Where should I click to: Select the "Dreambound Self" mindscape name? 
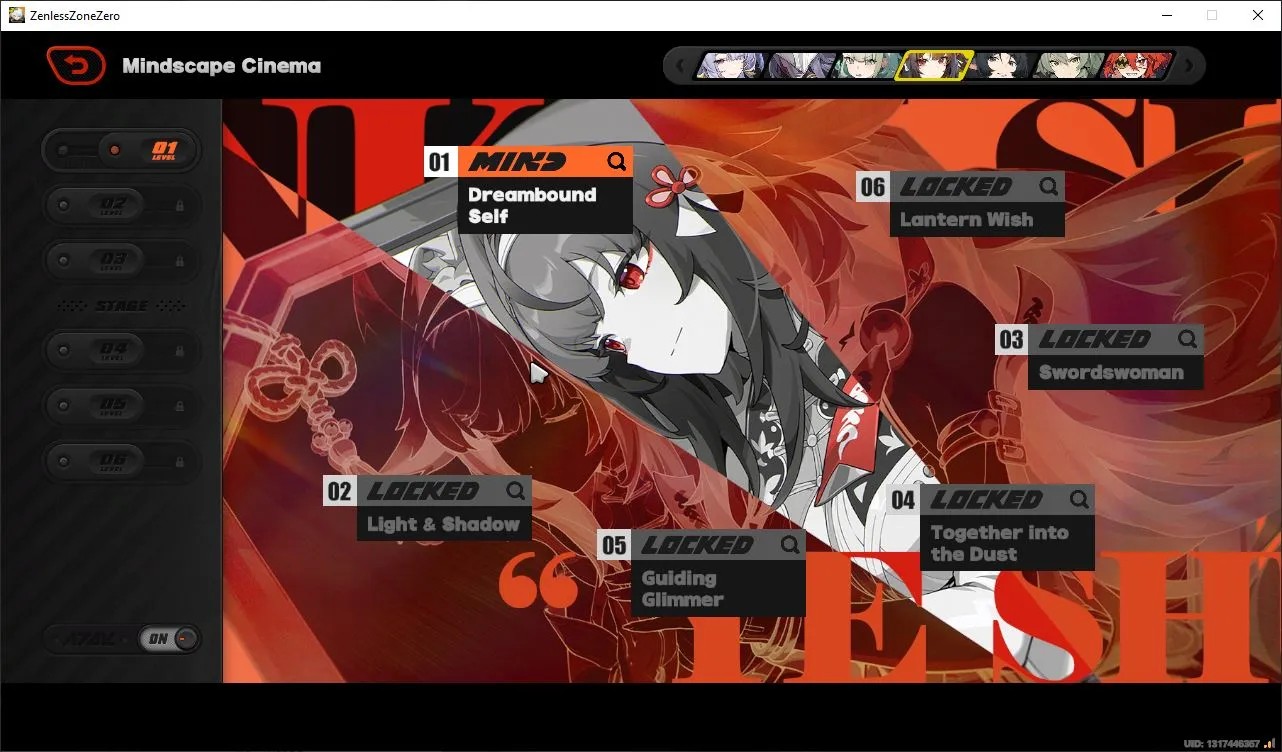click(532, 205)
